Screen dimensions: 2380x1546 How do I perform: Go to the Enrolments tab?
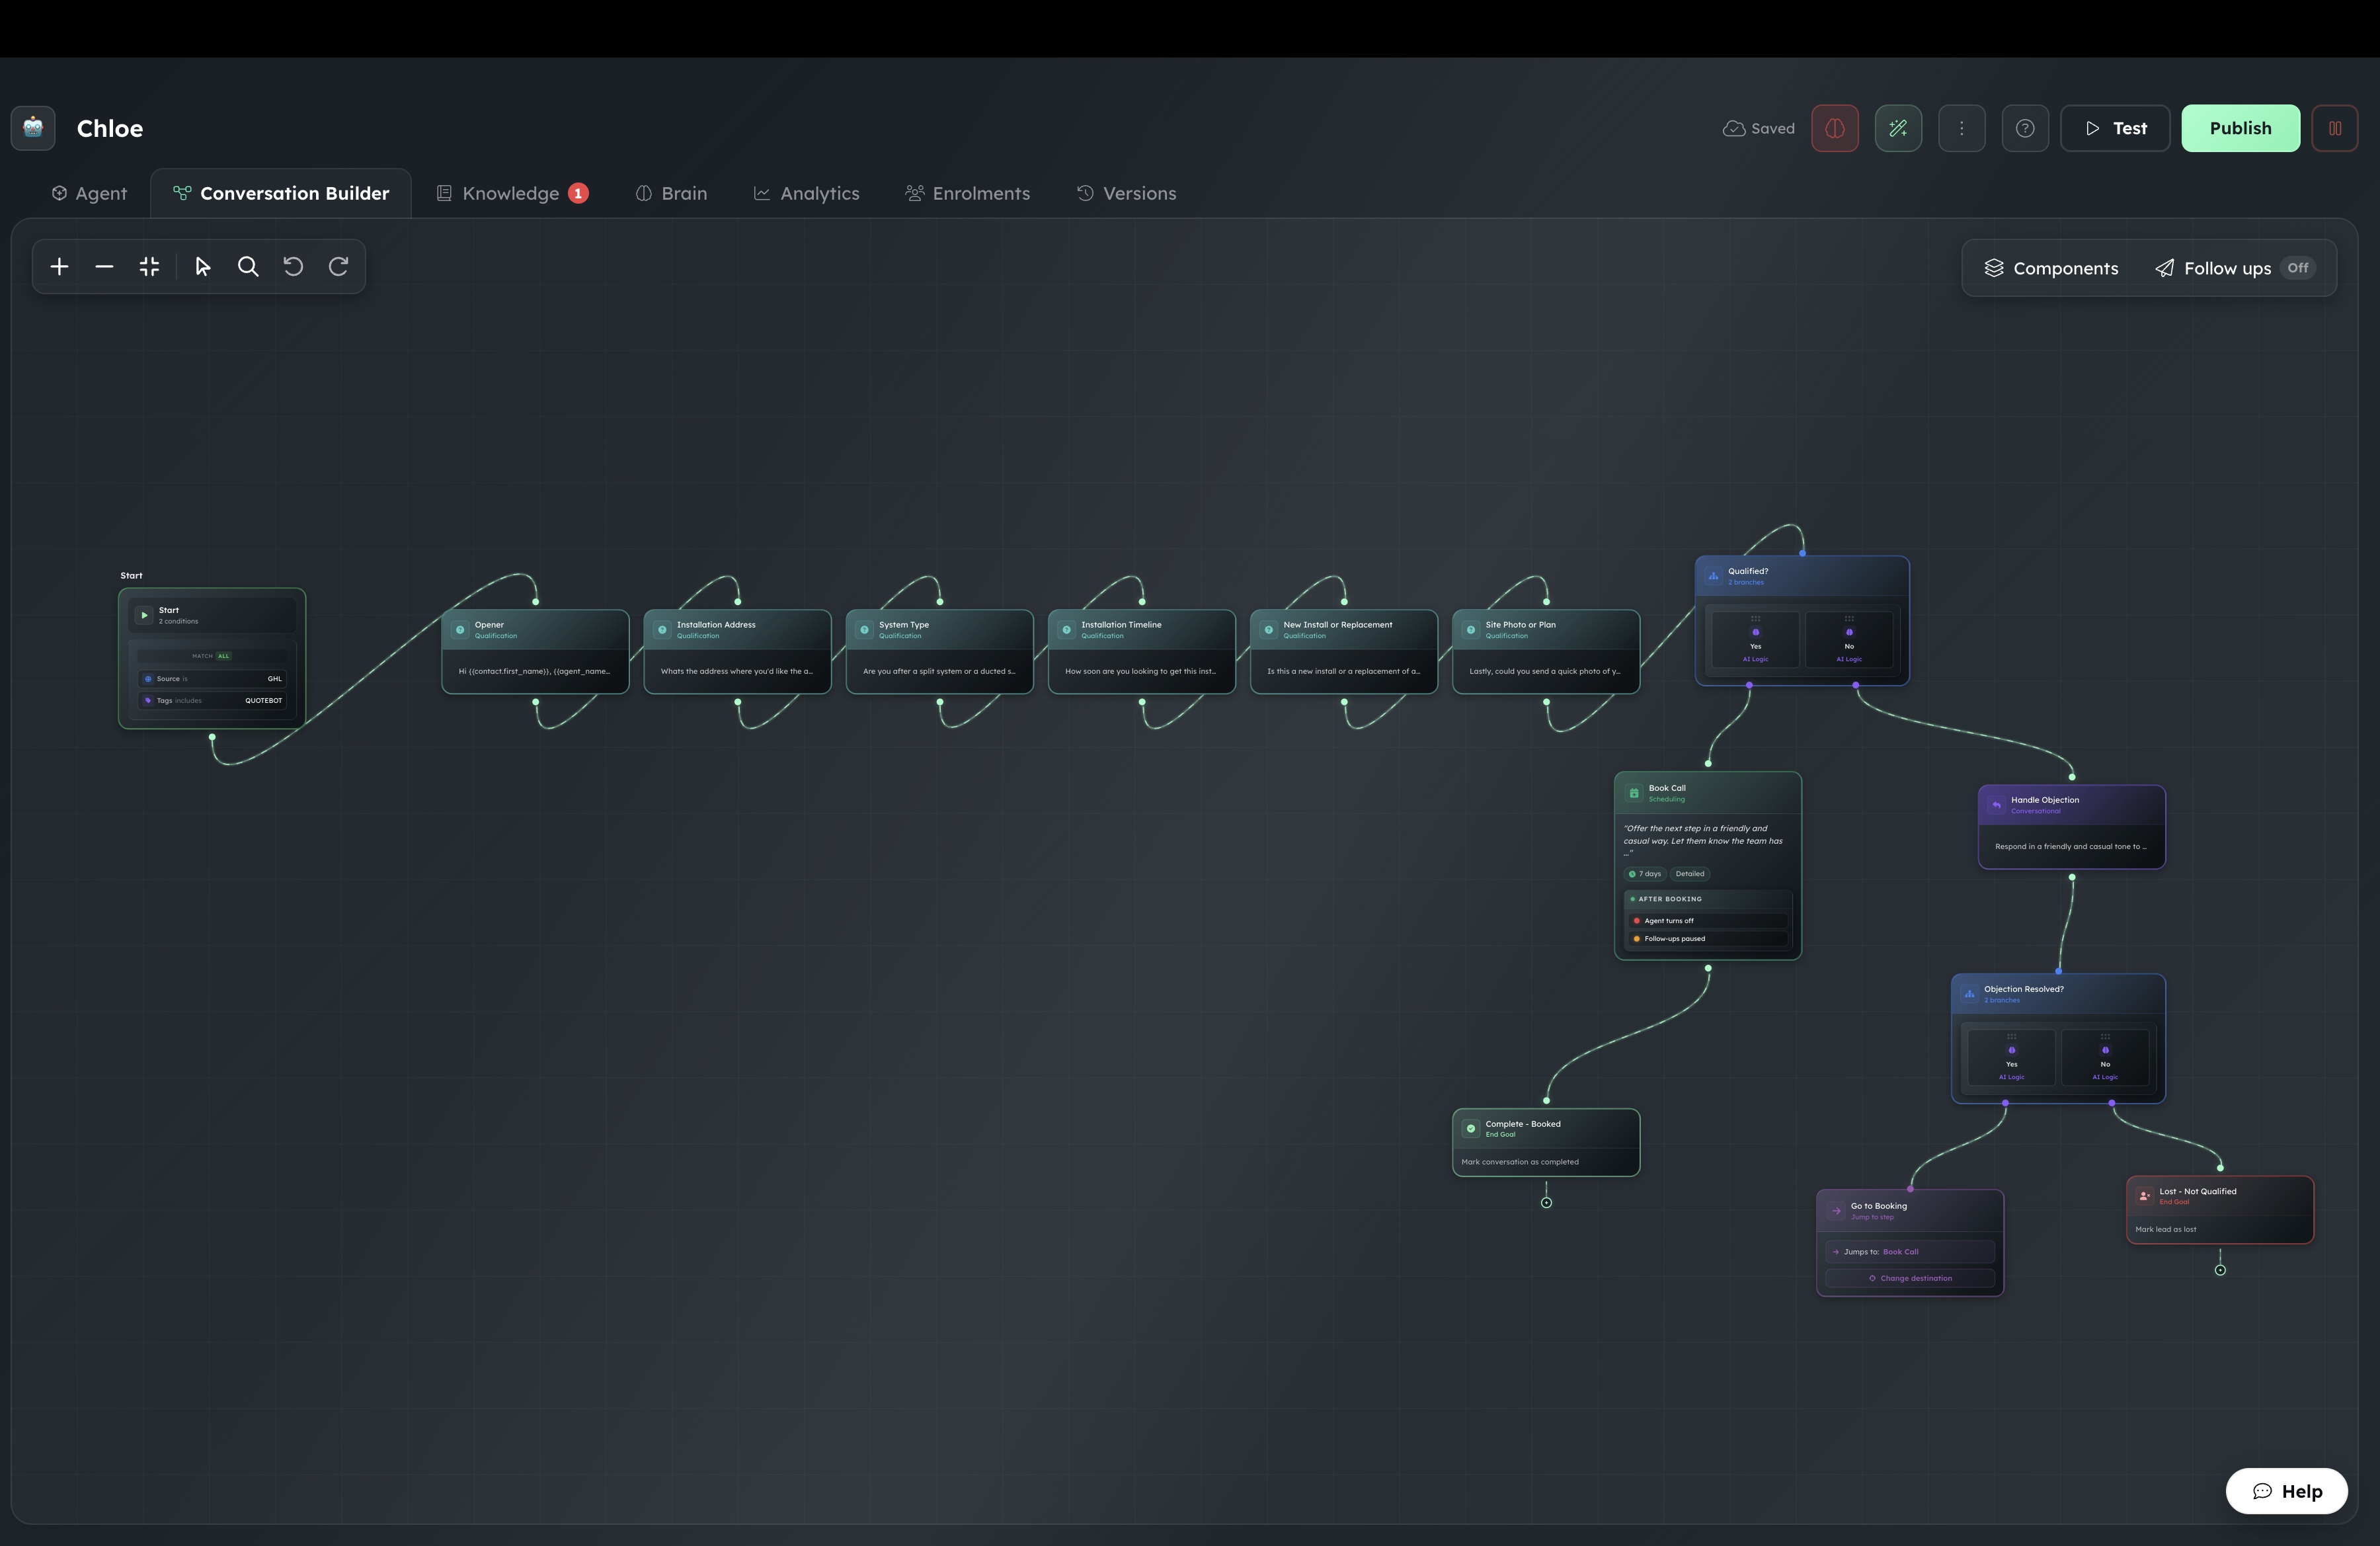967,194
